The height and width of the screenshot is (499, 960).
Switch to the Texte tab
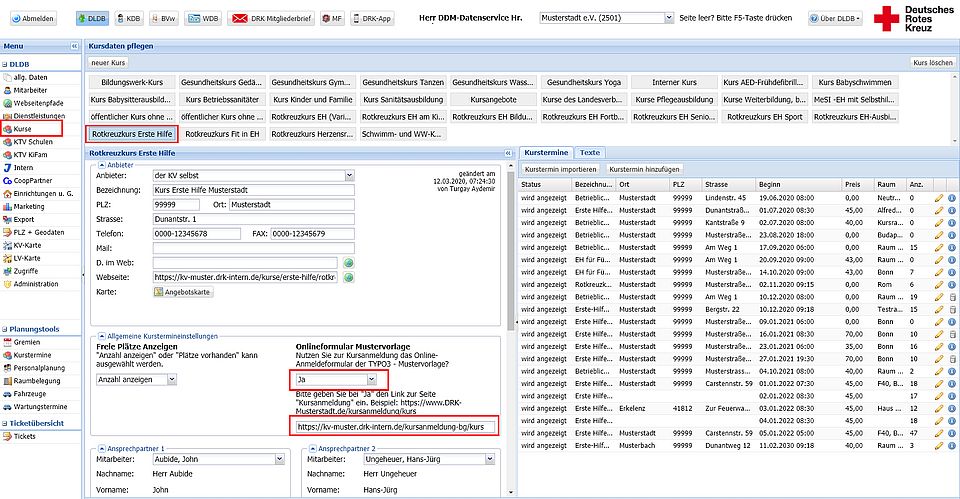[590, 152]
